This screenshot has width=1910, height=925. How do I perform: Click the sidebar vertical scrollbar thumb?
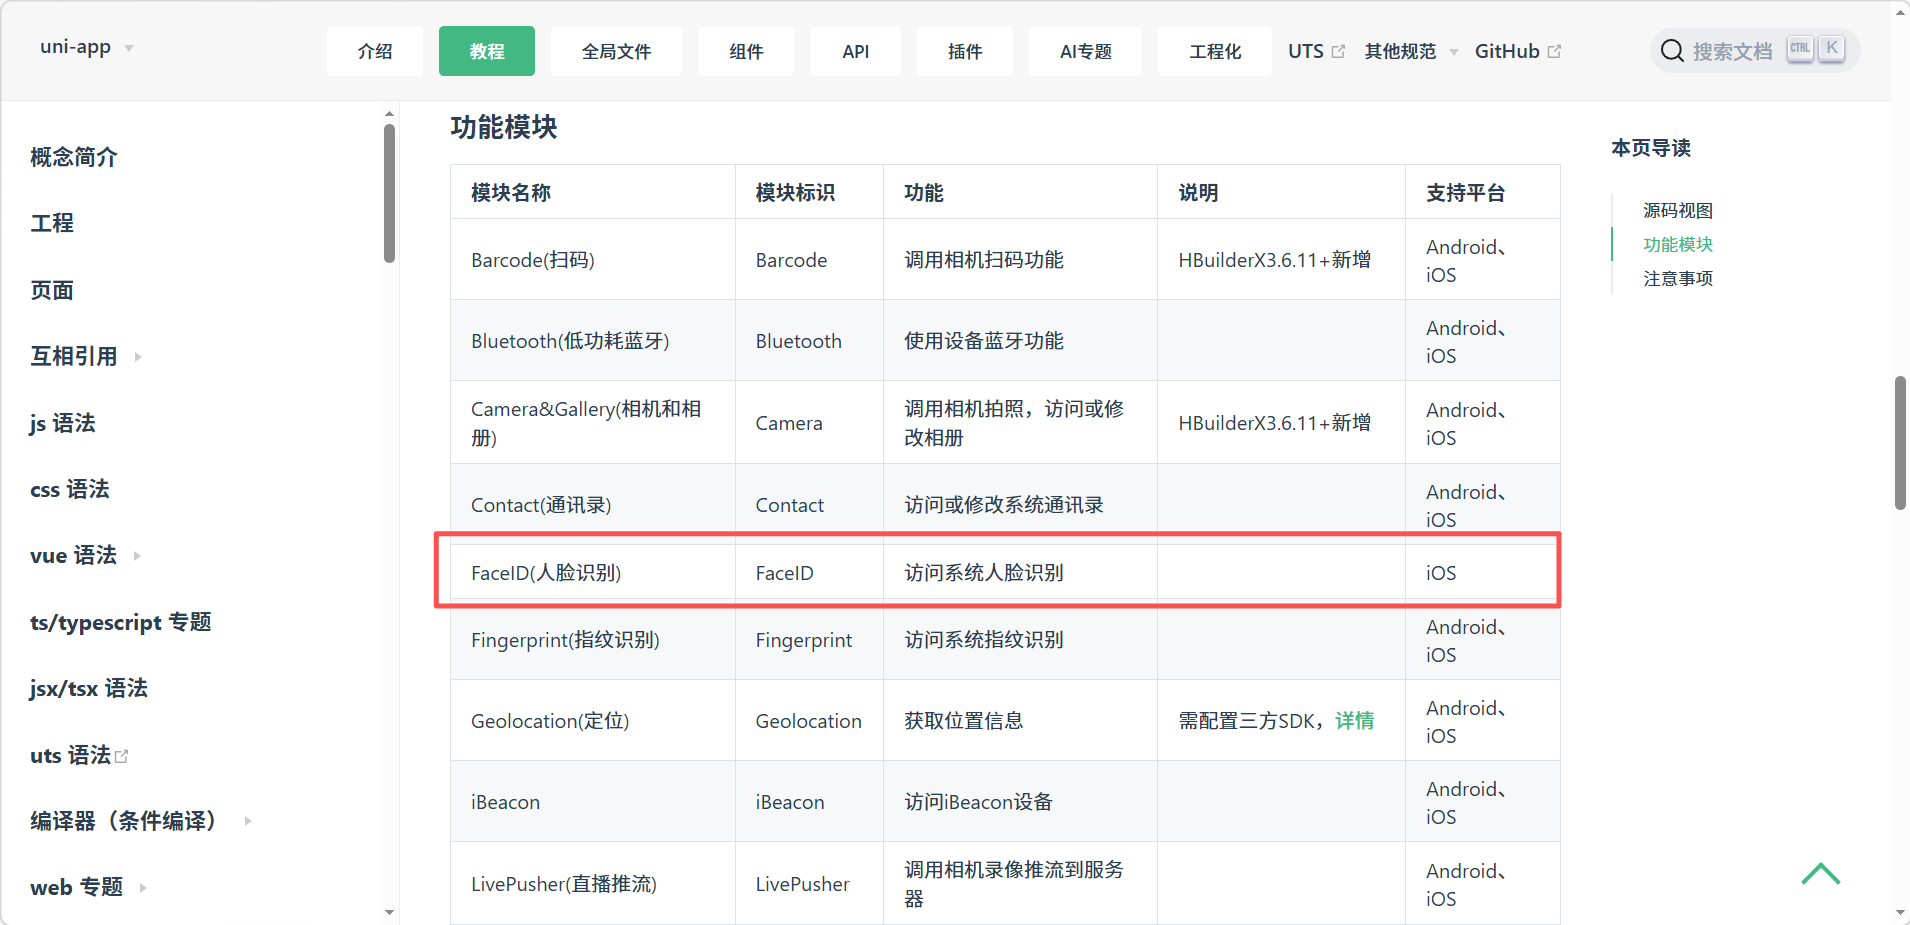[x=389, y=193]
